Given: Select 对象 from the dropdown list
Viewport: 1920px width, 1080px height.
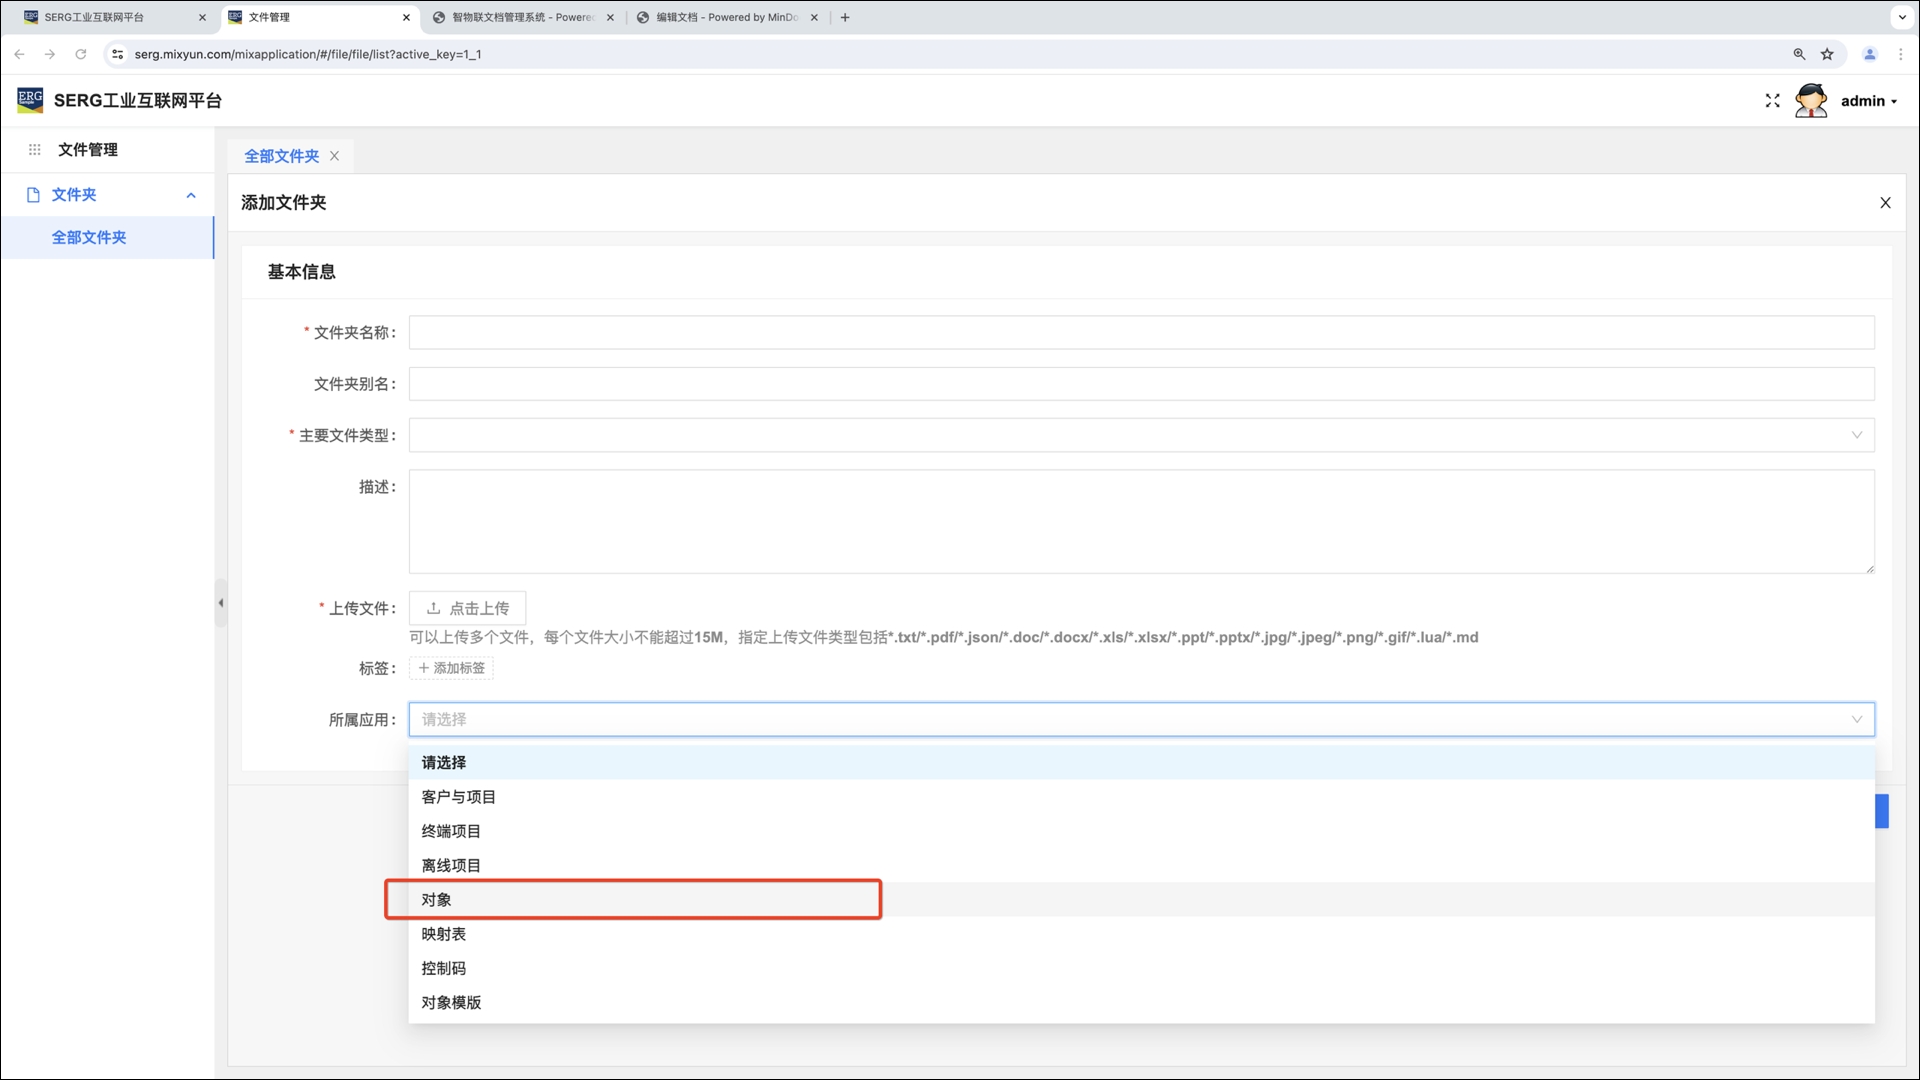Looking at the screenshot, I should (x=436, y=900).
